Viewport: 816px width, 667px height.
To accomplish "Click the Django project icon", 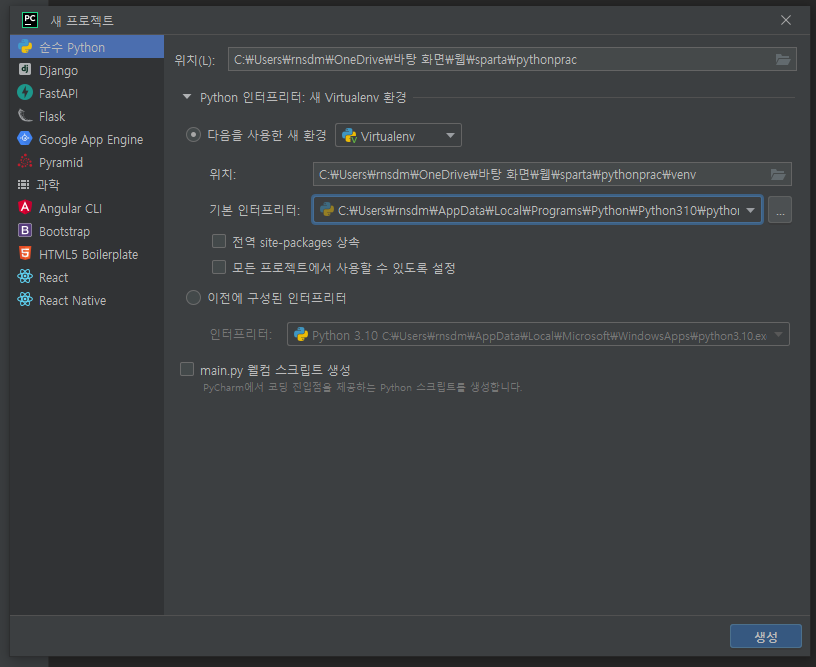I will click(x=25, y=69).
